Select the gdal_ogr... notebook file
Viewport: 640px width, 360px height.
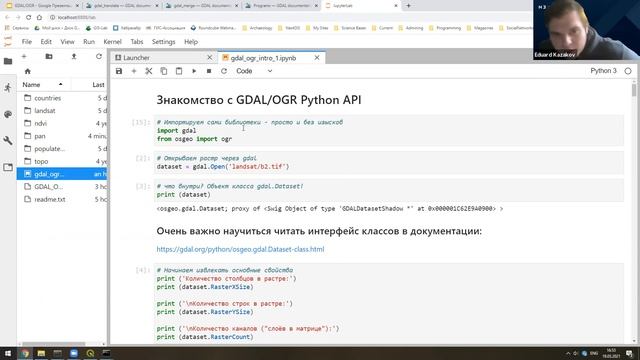point(62,174)
